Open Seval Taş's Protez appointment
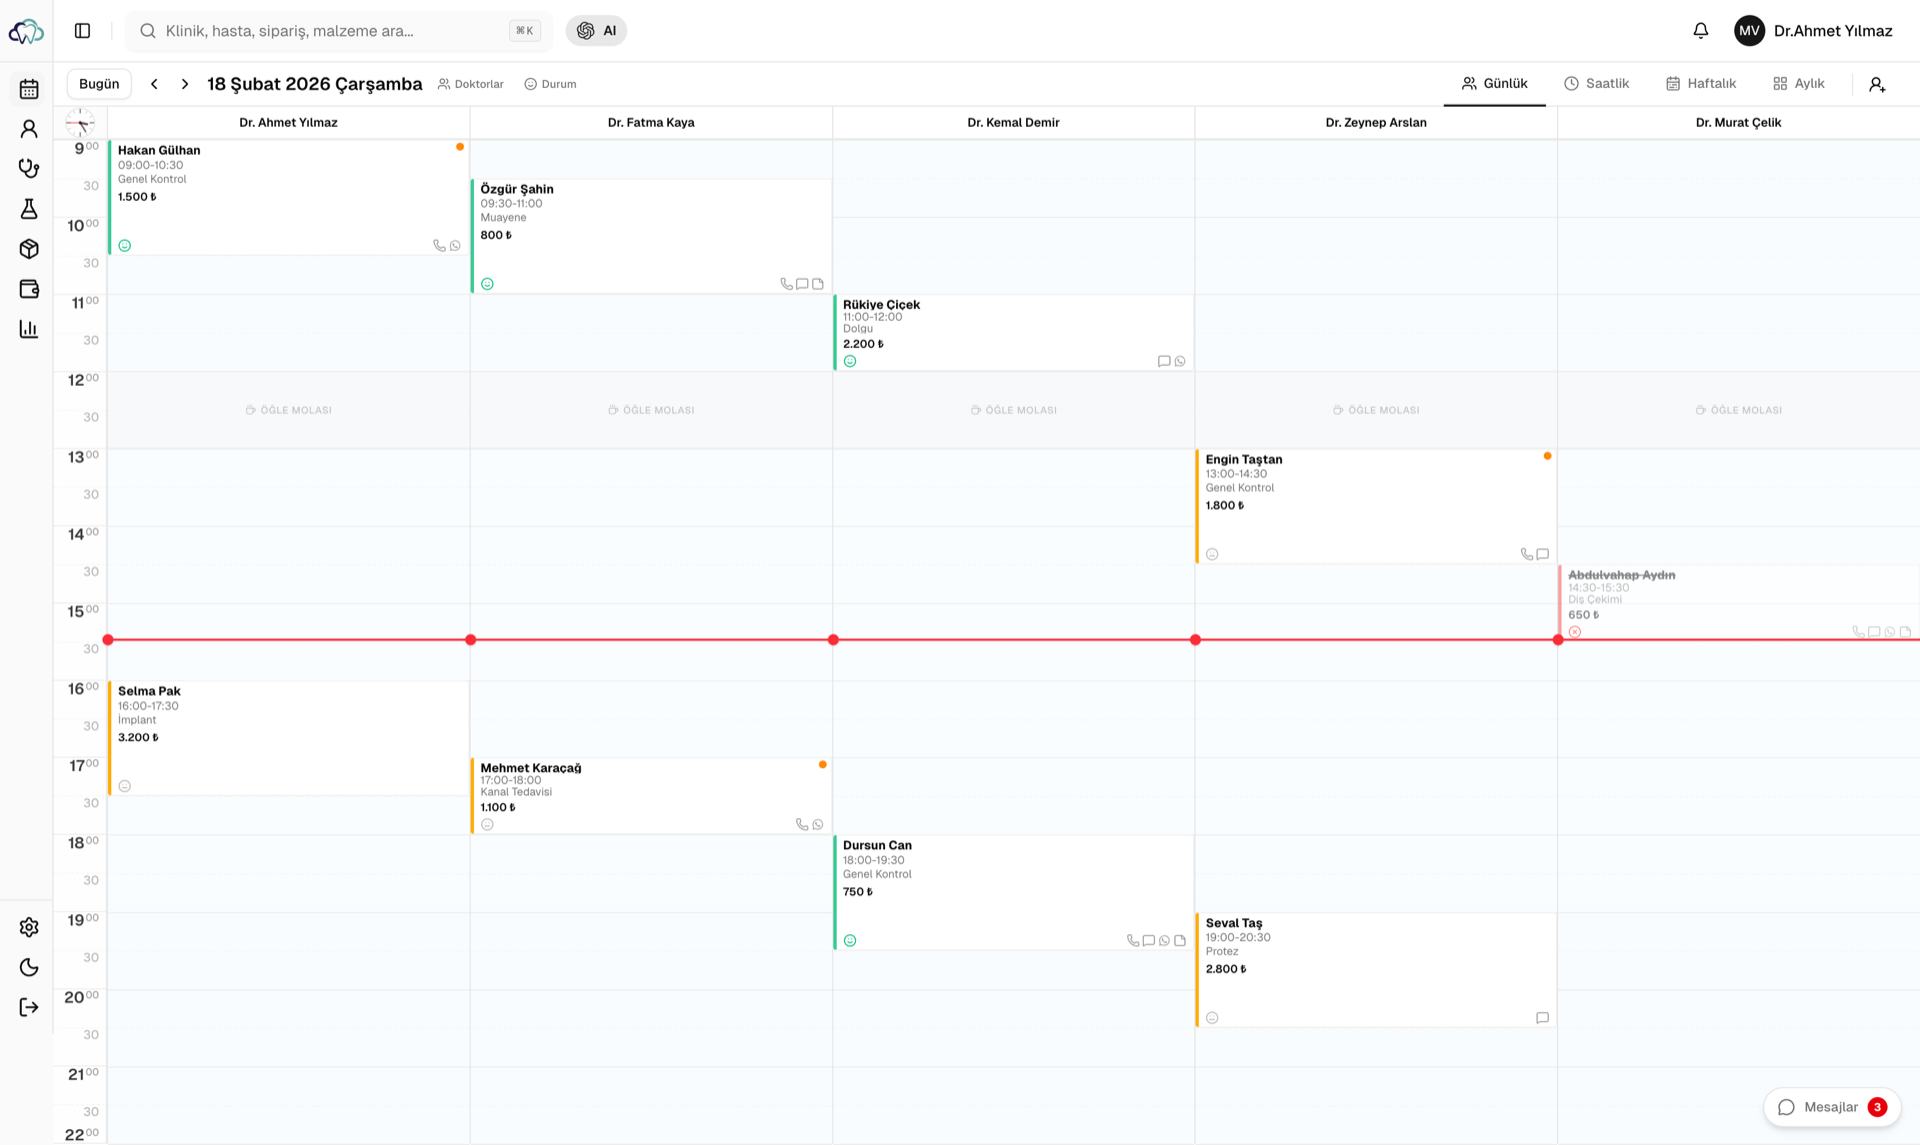1920x1145 pixels. click(1376, 970)
